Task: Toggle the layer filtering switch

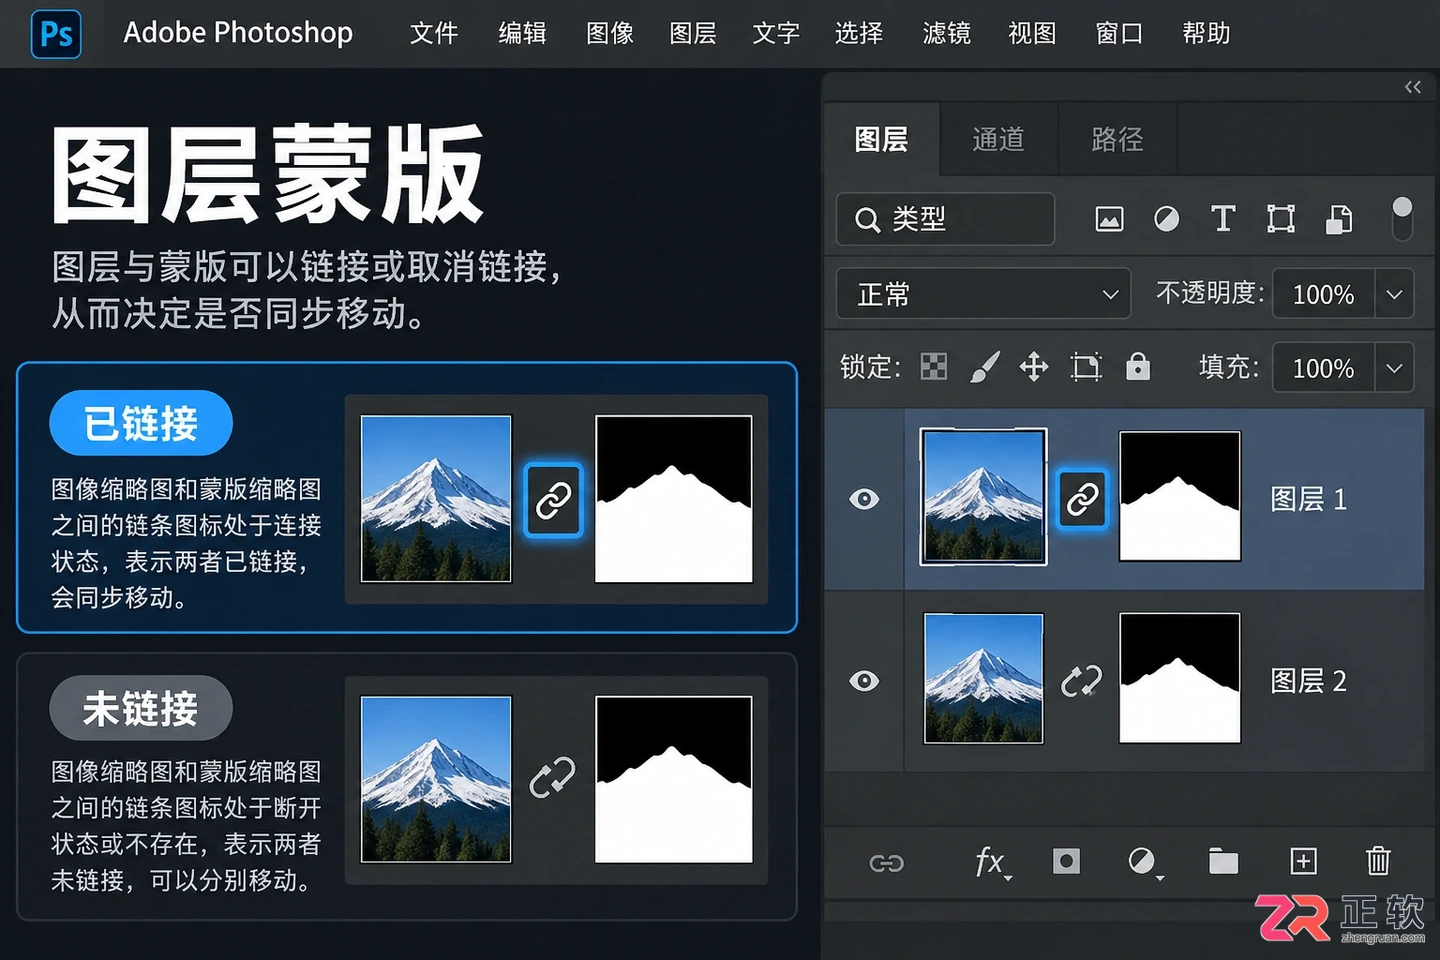Action: click(1402, 218)
